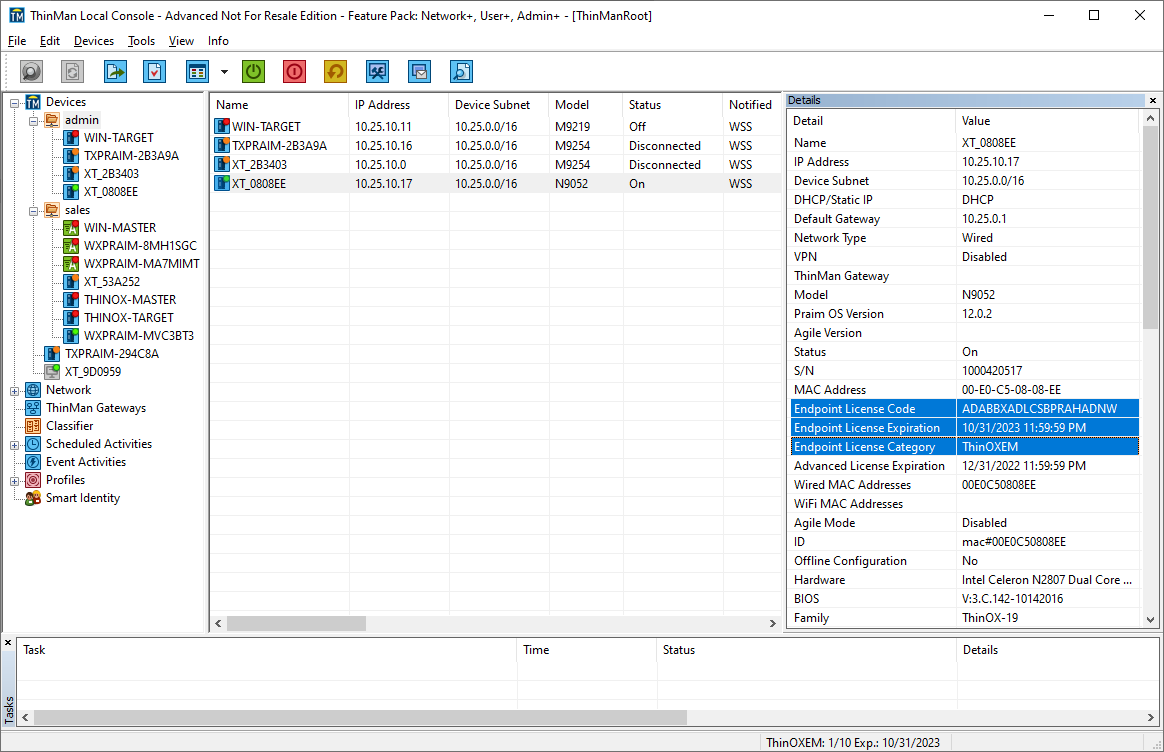The width and height of the screenshot is (1164, 752).
Task: Open the Tools menu
Action: [x=141, y=41]
